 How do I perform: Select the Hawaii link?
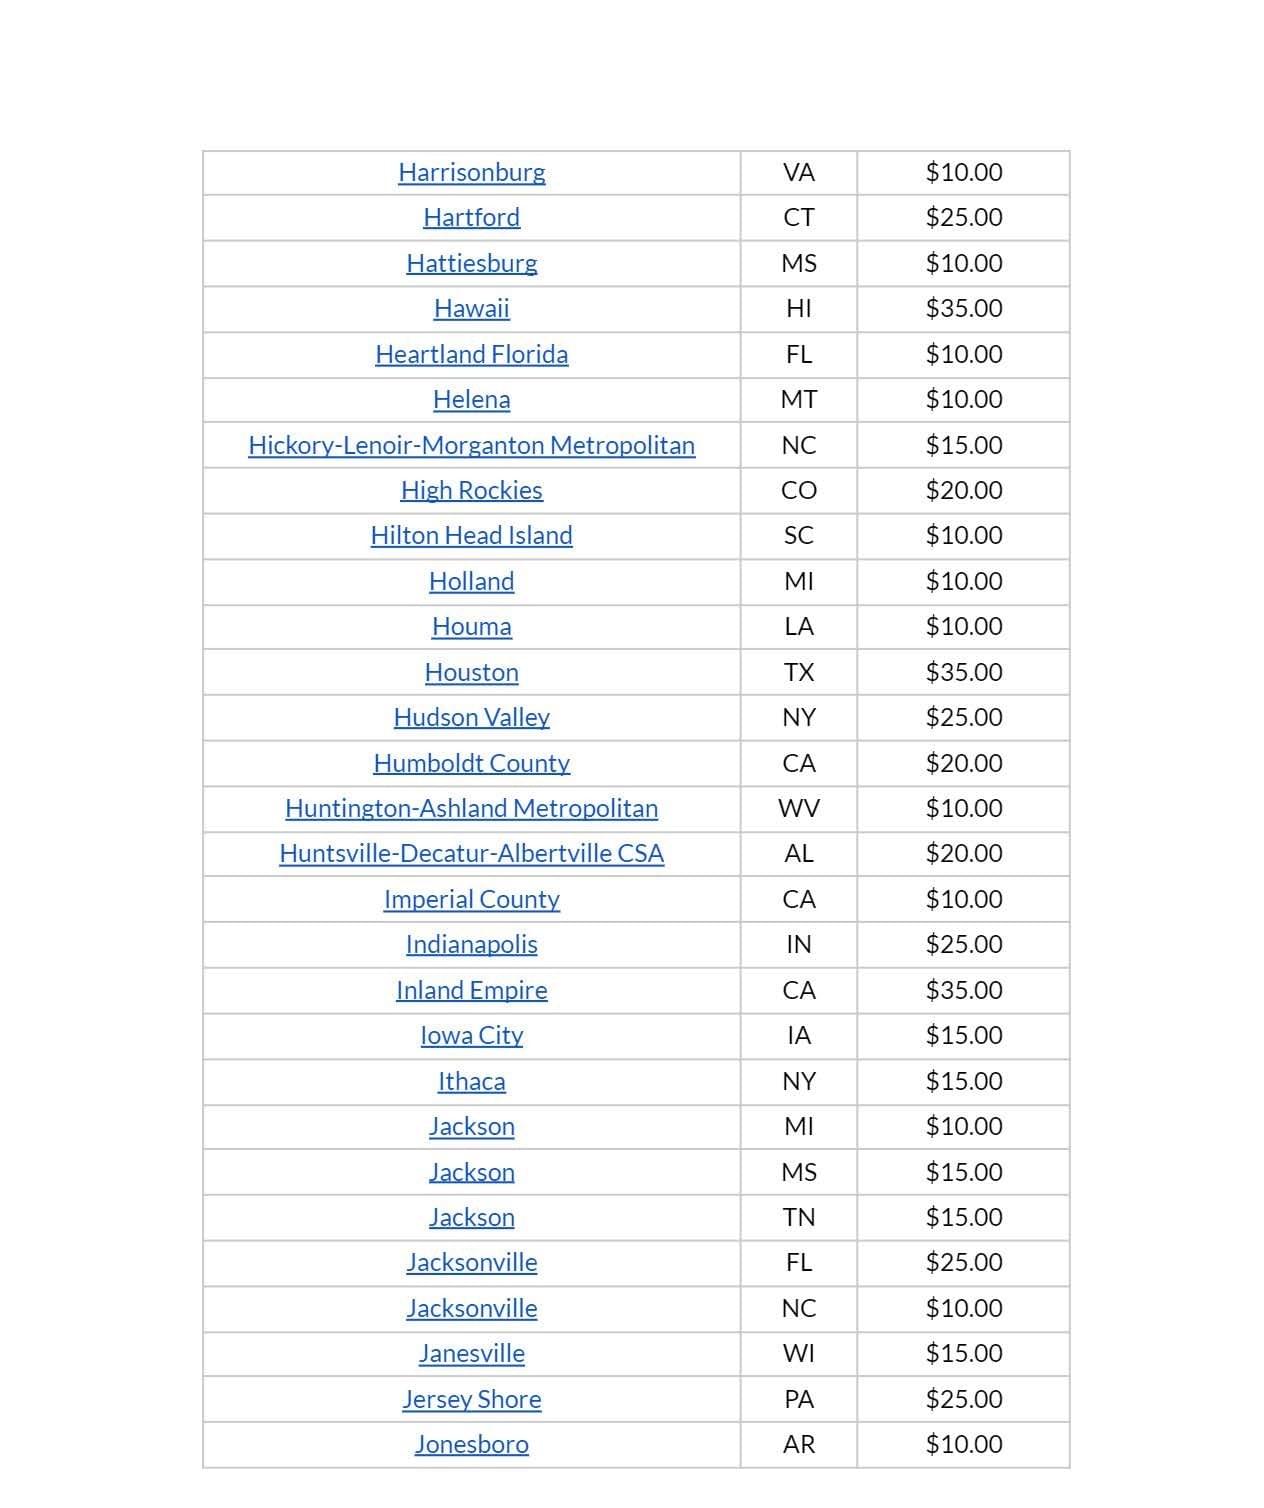click(x=471, y=308)
